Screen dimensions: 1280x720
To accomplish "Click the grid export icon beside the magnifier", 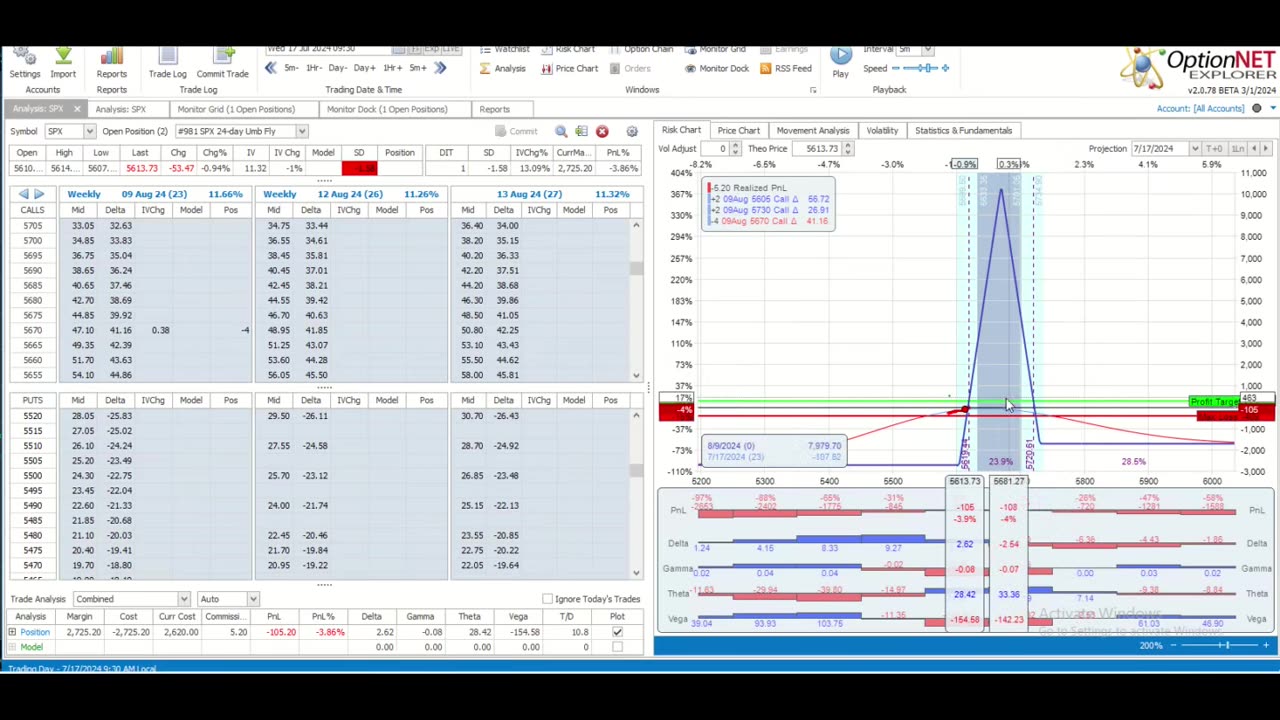I will click(x=581, y=131).
